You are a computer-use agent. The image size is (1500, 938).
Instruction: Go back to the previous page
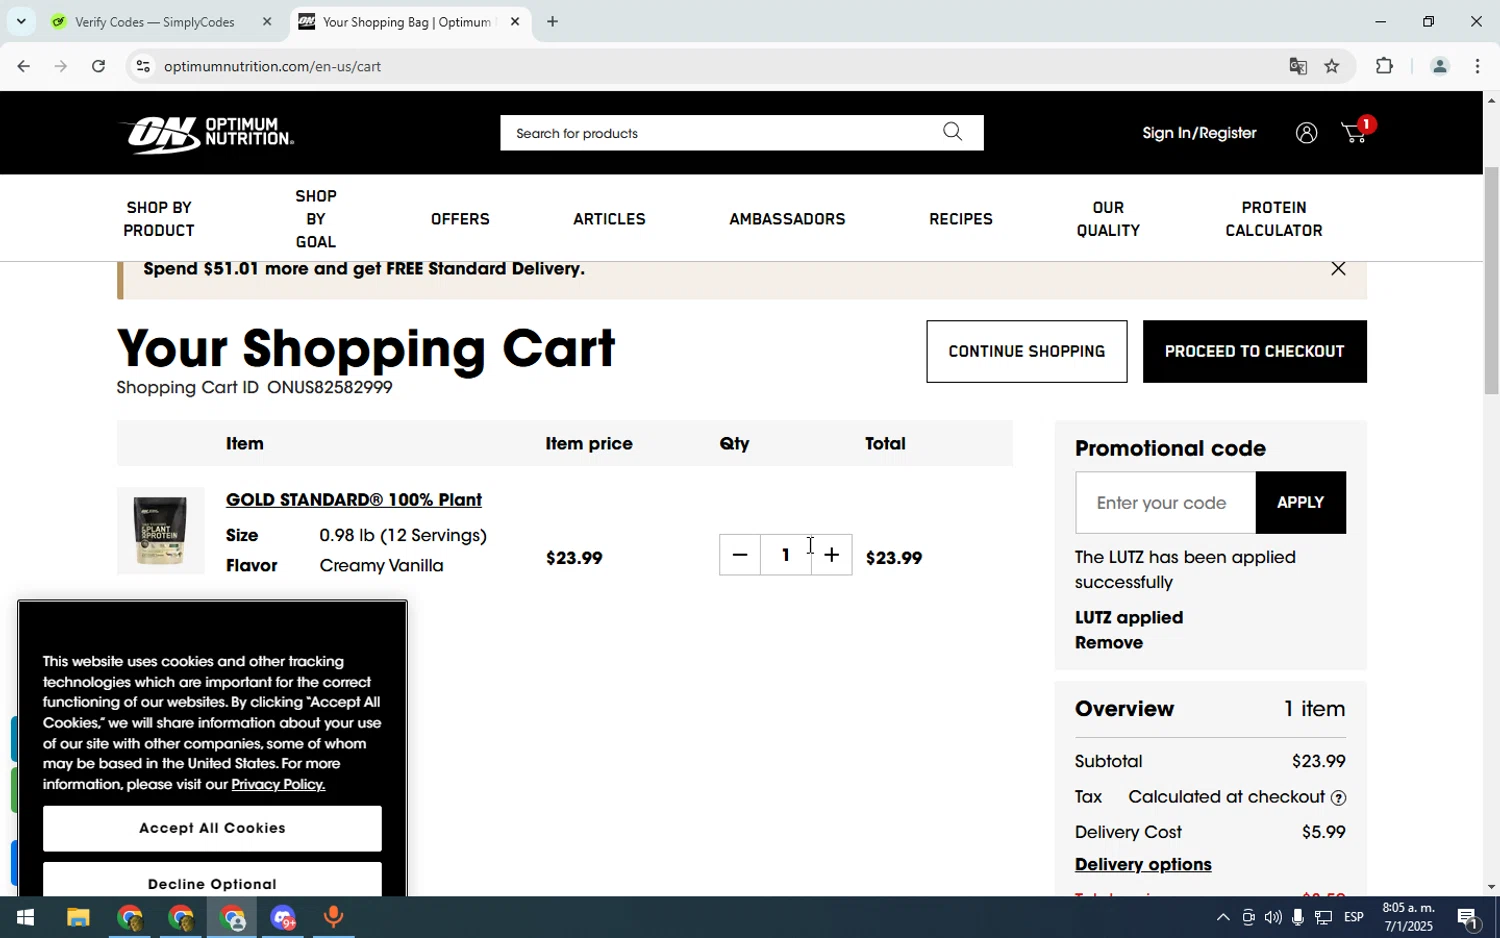point(23,66)
